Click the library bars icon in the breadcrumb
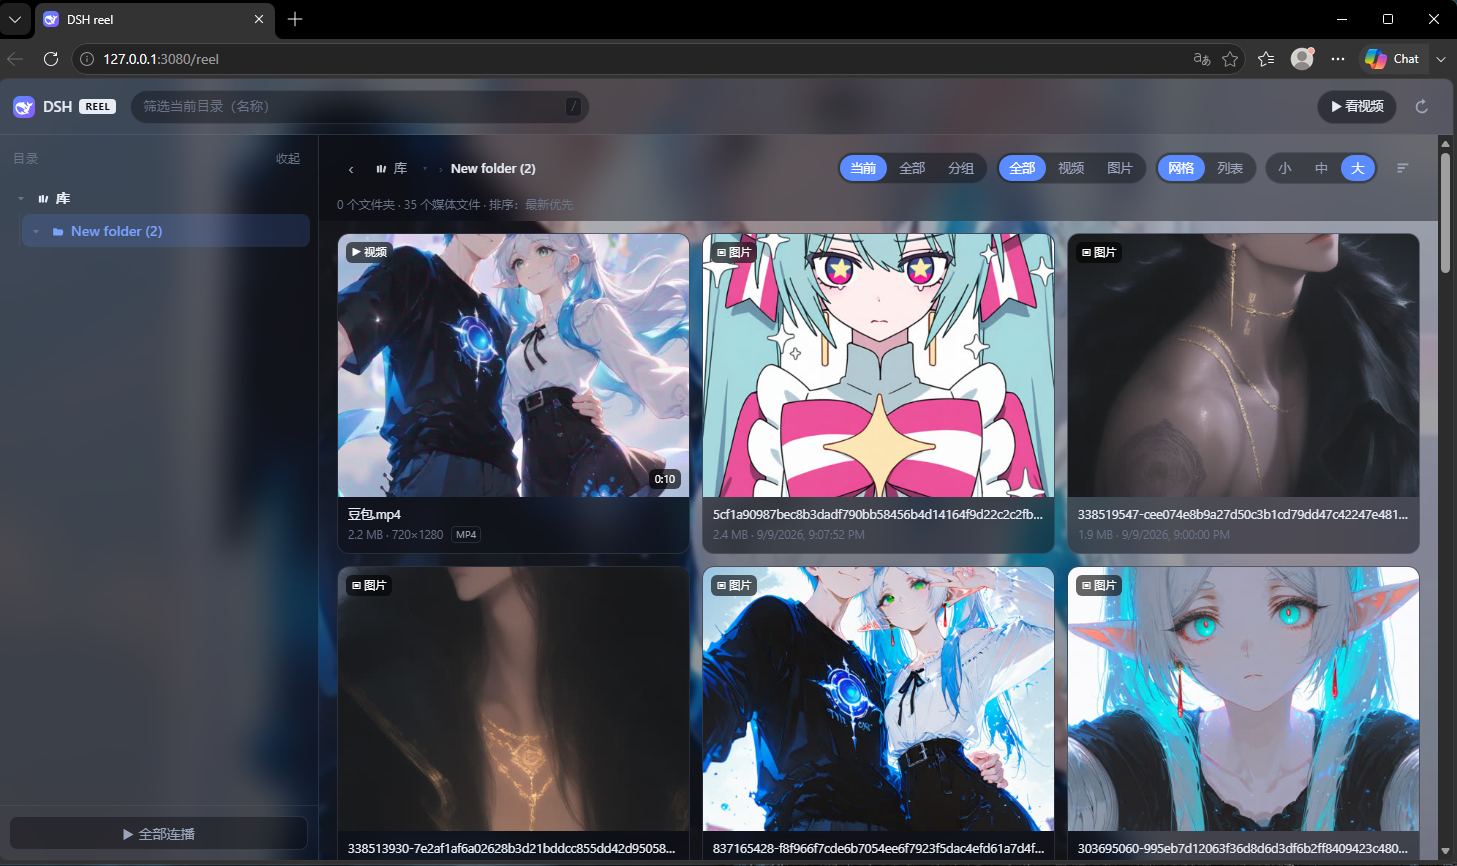The width and height of the screenshot is (1457, 866). click(381, 169)
